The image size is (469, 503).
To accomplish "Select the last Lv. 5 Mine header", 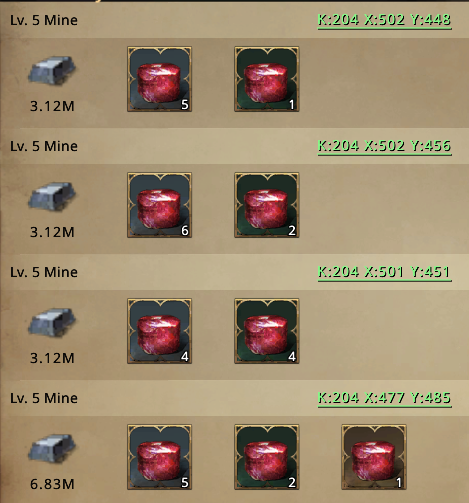I will pos(44,398).
